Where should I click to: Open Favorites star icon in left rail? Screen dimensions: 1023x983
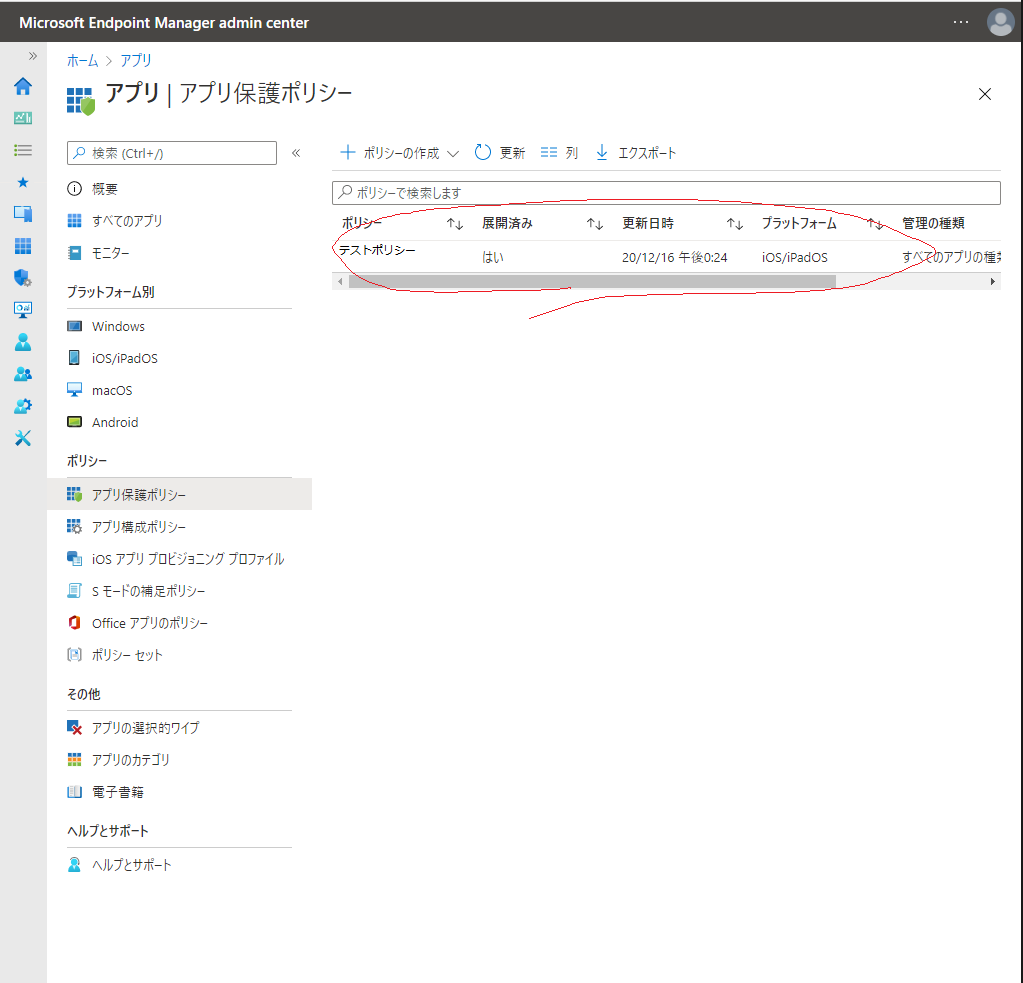point(23,182)
